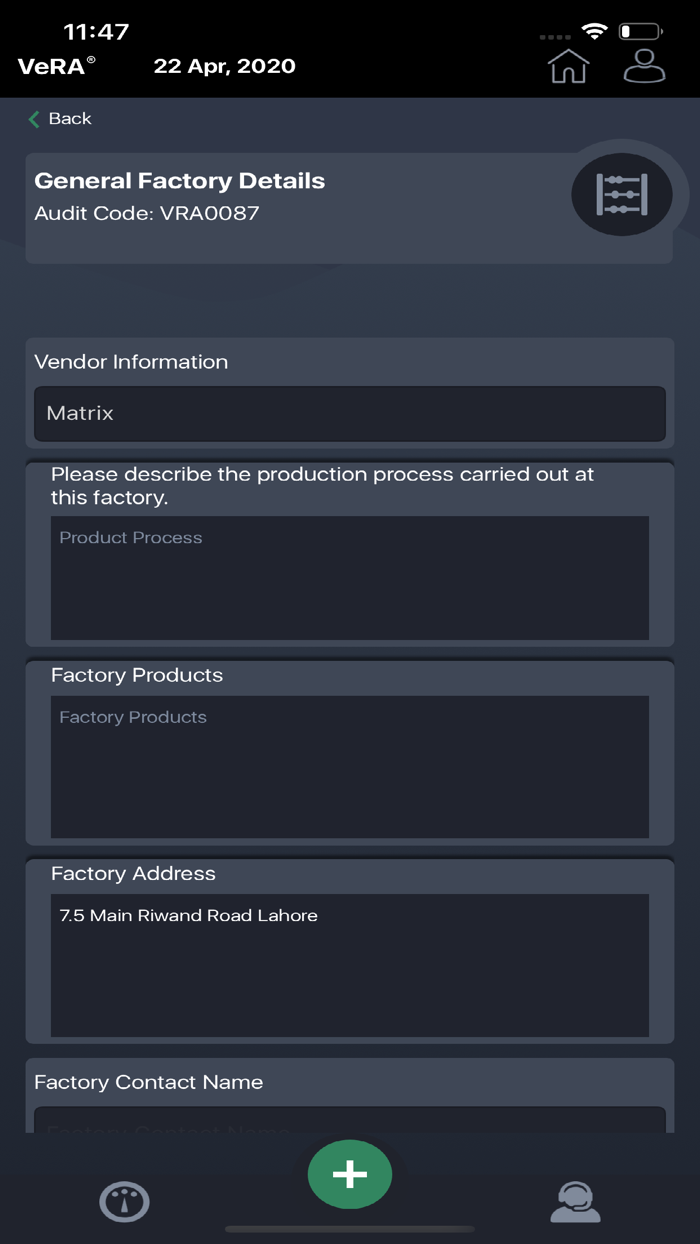The height and width of the screenshot is (1244, 700).
Task: Tap the 11:47 clock display
Action: 95,31
